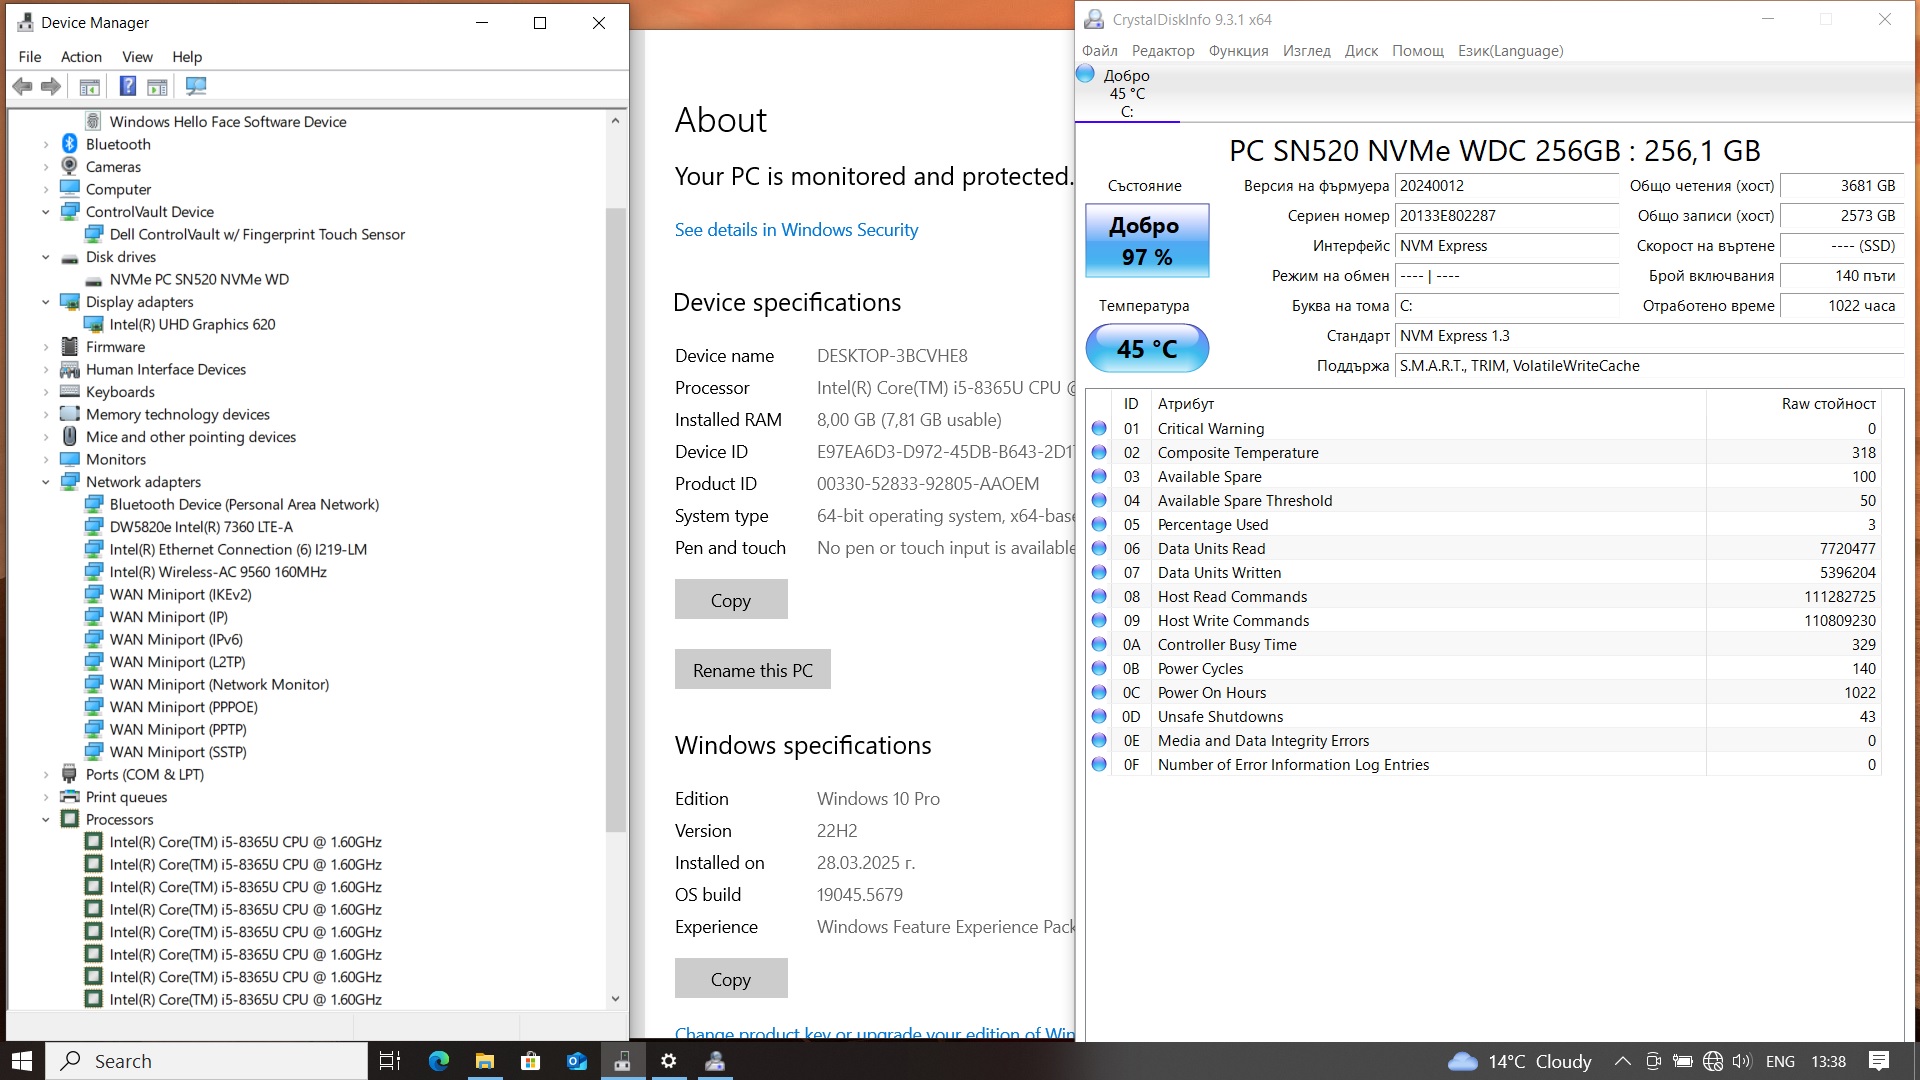
Task: Click the blue disk status indicator icon
Action: coord(1085,73)
